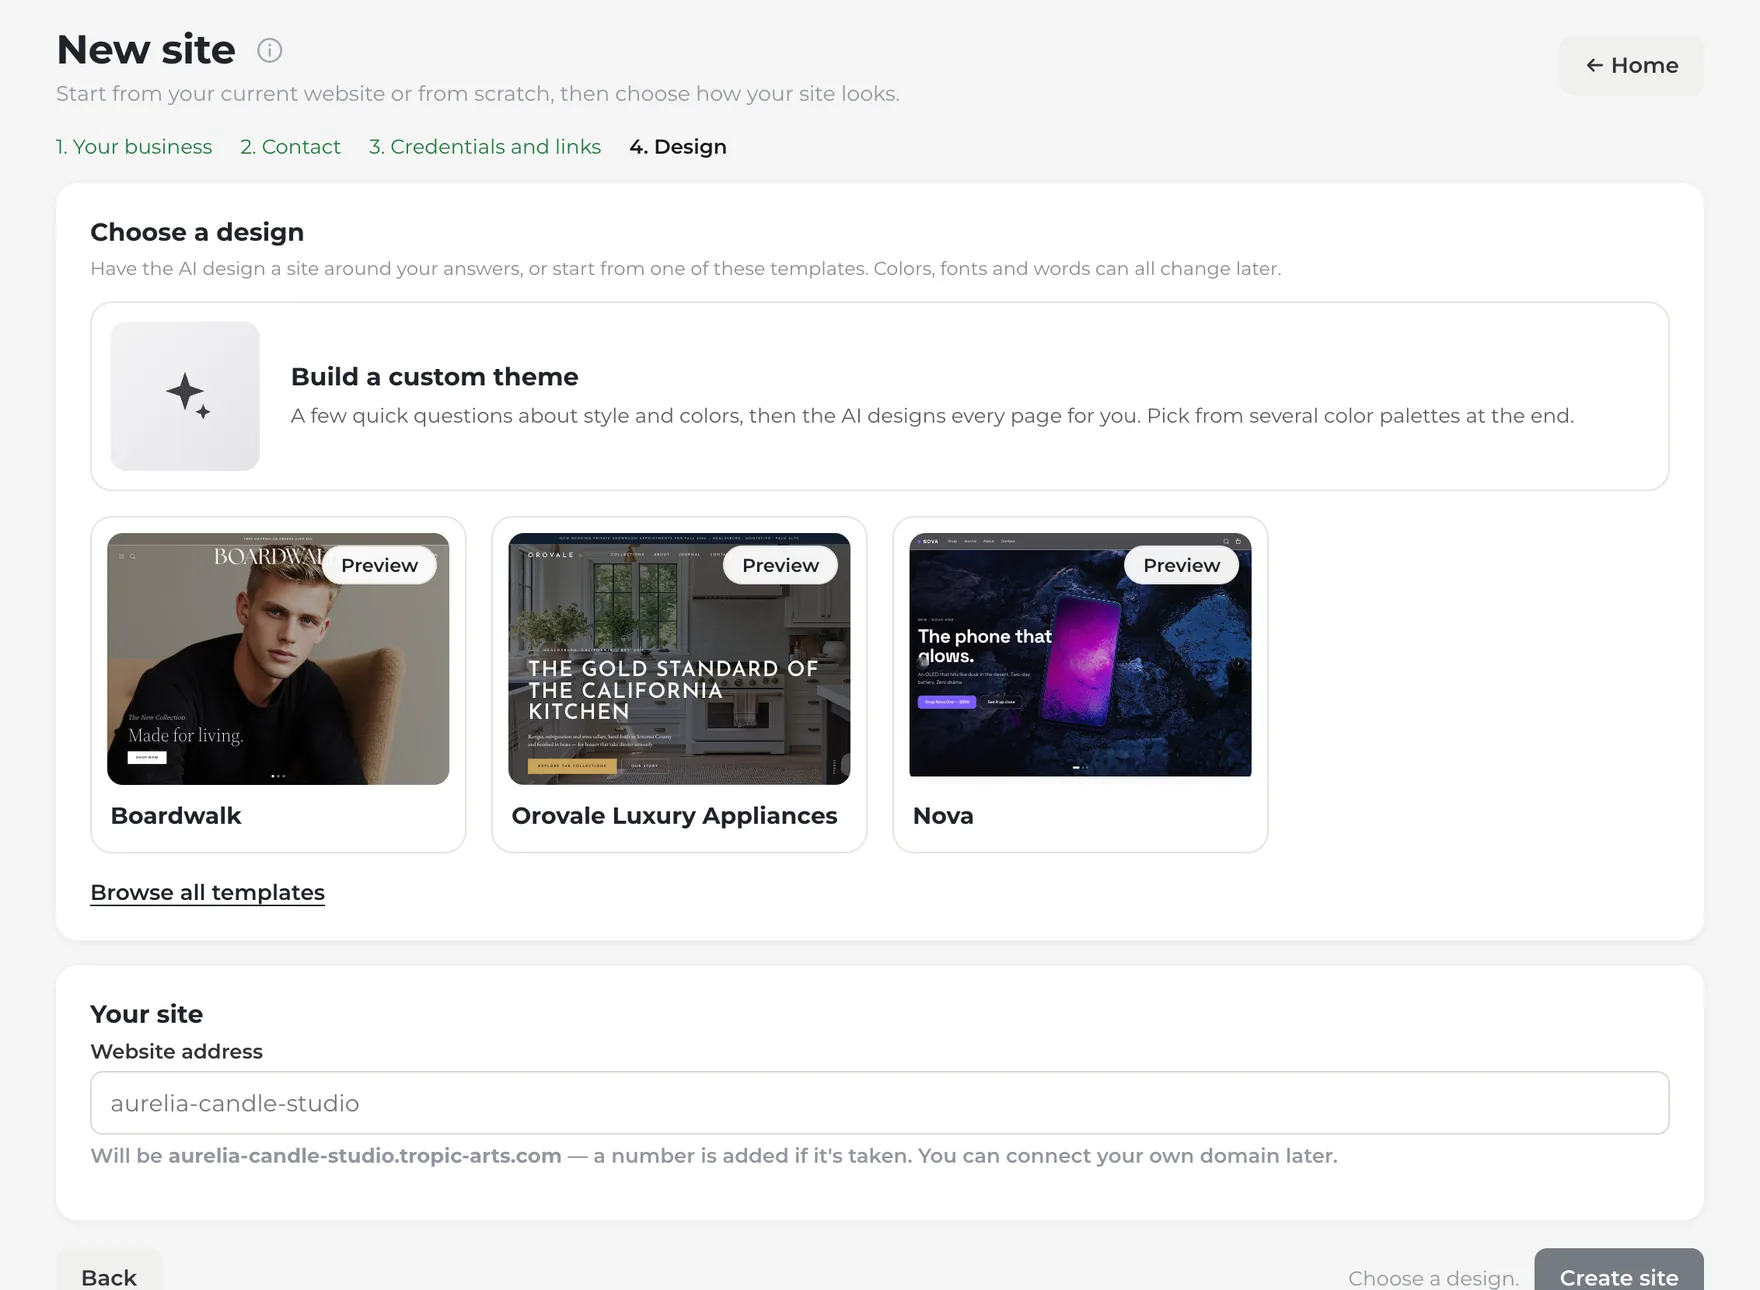
Task: Choose the Build a custom theme title
Action: pos(434,377)
